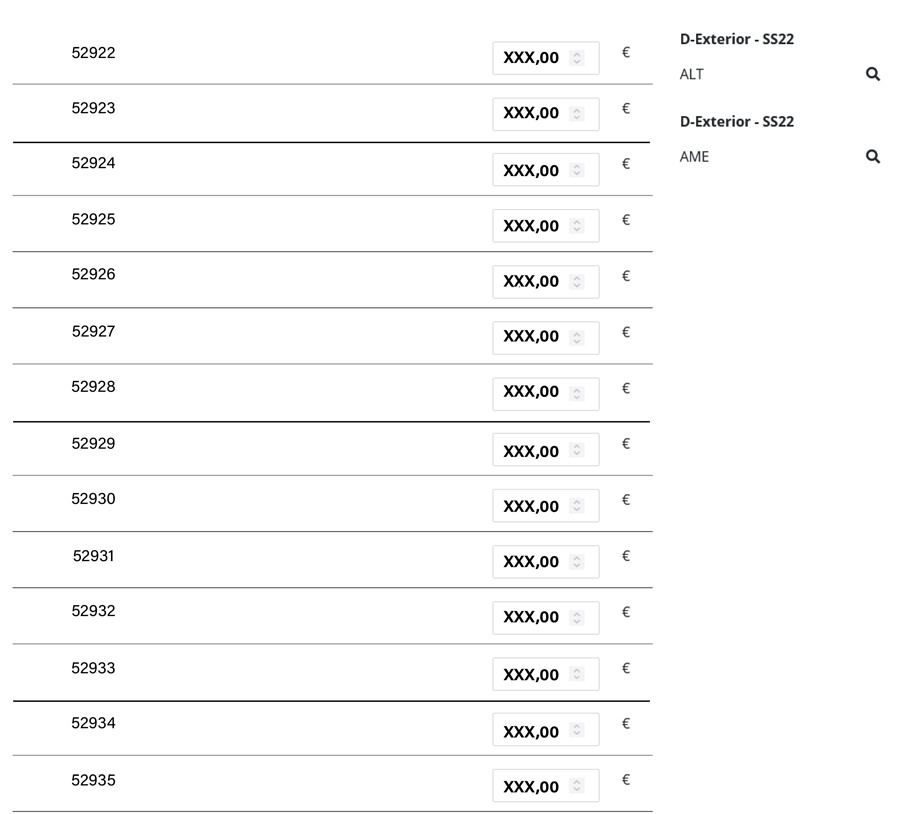
Task: Click the price box for row 52933
Action: [x=532, y=675]
